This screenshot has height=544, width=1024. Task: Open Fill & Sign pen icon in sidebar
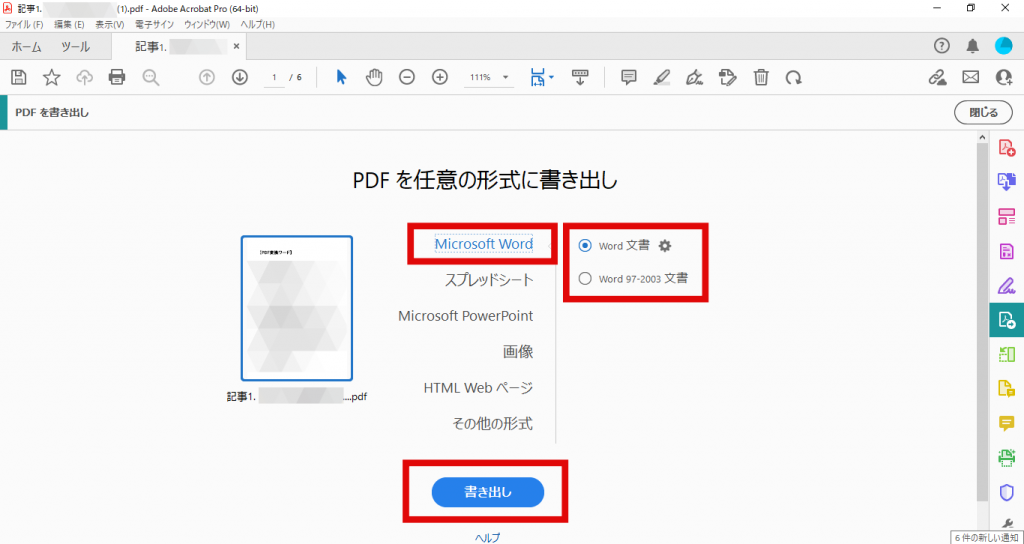click(1006, 285)
